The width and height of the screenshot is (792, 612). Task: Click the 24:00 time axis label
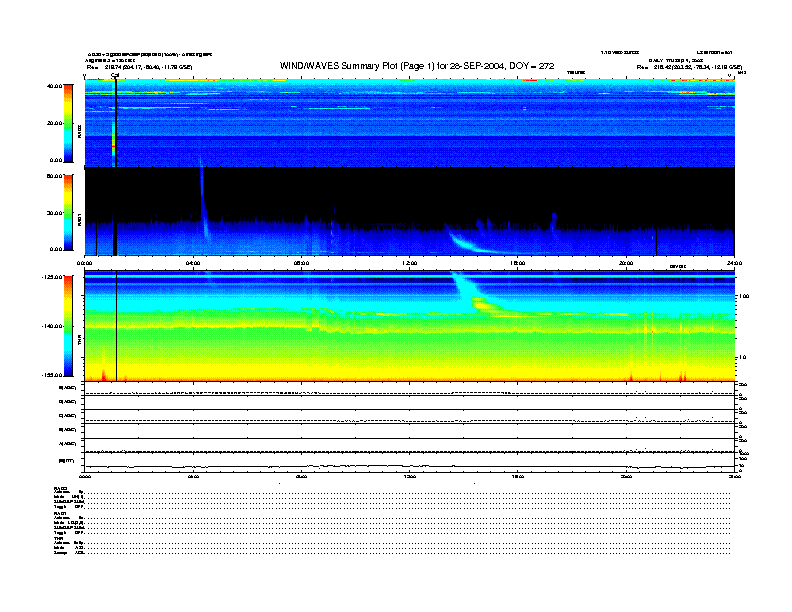[734, 263]
